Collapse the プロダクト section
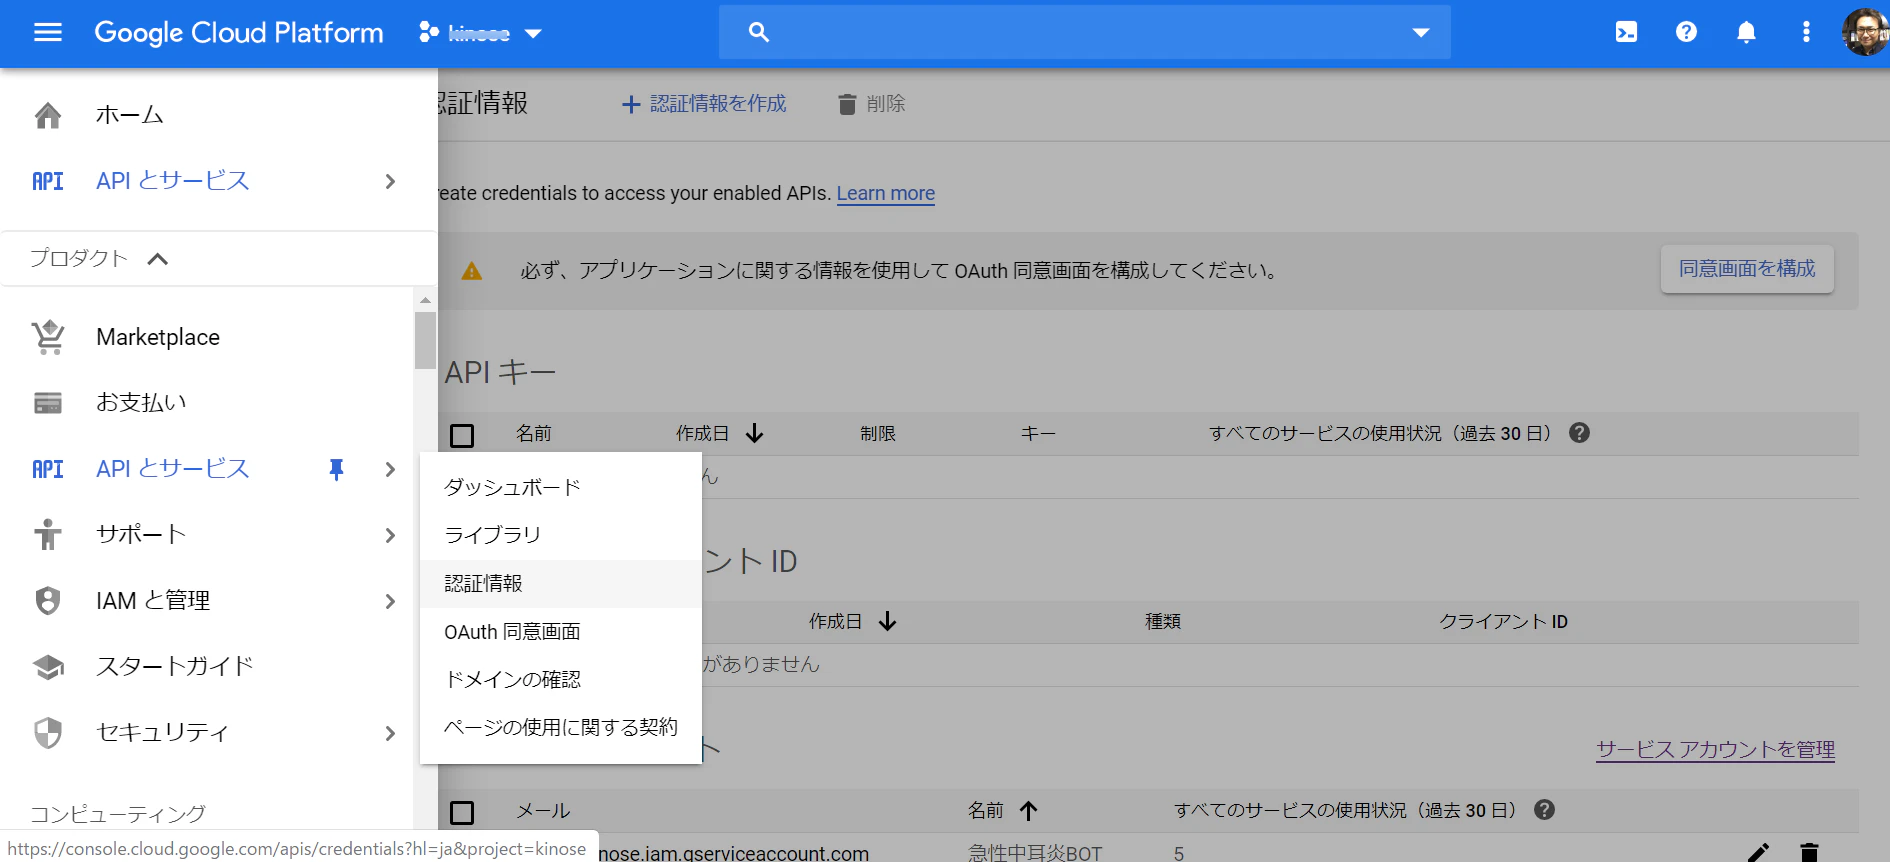This screenshot has width=1890, height=862. [99, 258]
